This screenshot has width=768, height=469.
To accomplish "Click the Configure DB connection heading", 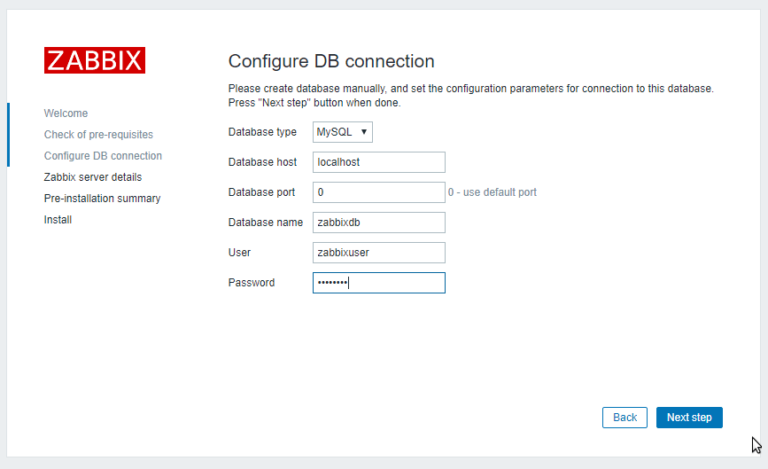I will (331, 61).
